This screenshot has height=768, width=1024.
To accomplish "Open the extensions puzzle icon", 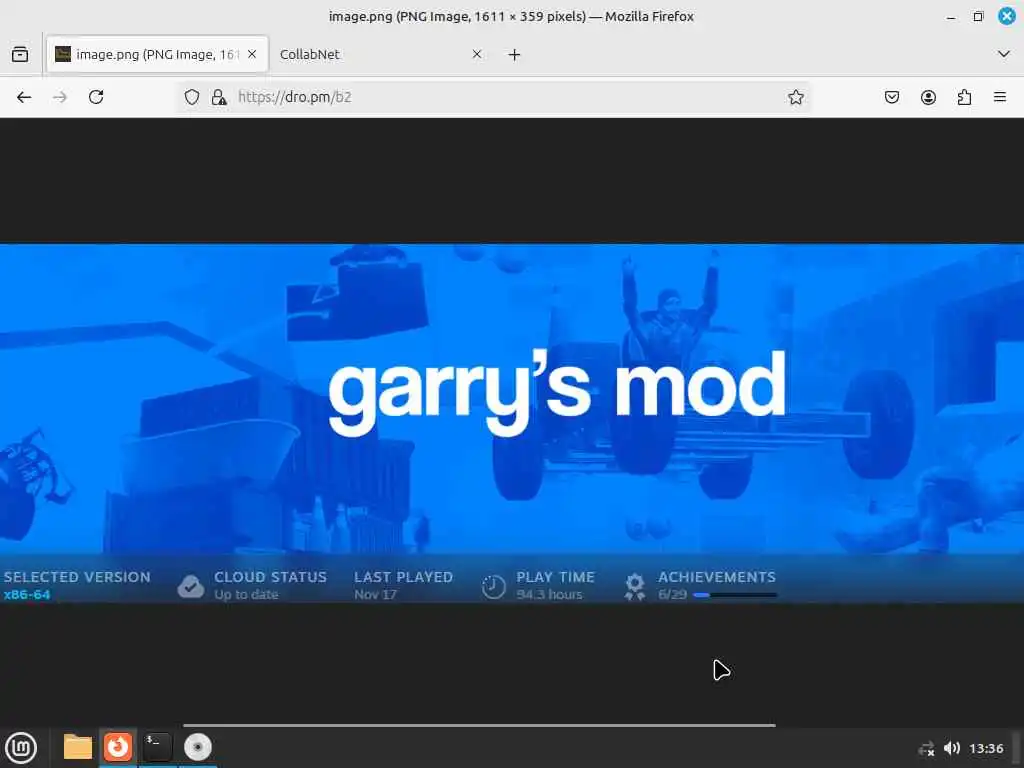I will click(x=964, y=97).
